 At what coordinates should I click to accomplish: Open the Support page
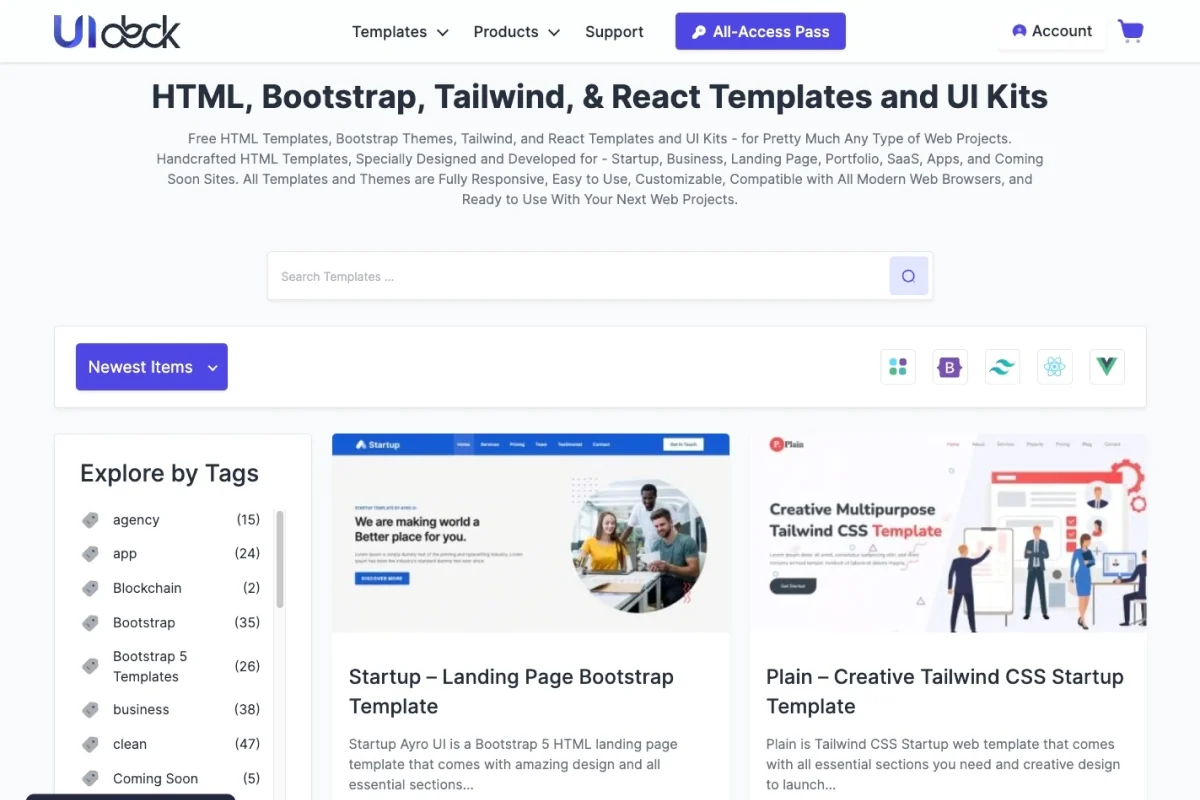(614, 32)
